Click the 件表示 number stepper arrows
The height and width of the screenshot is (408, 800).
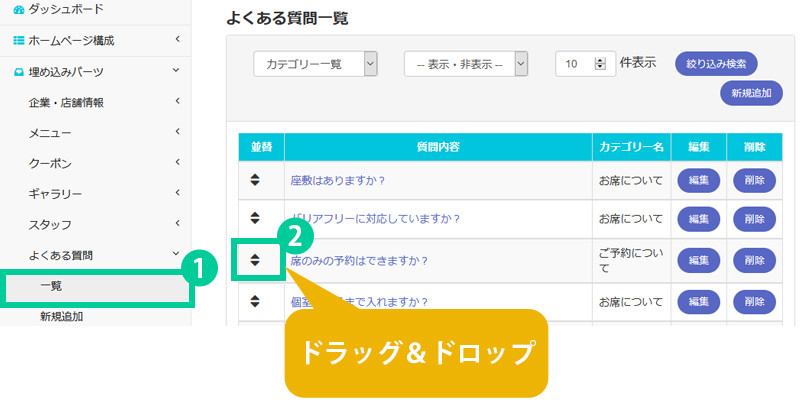coord(599,63)
